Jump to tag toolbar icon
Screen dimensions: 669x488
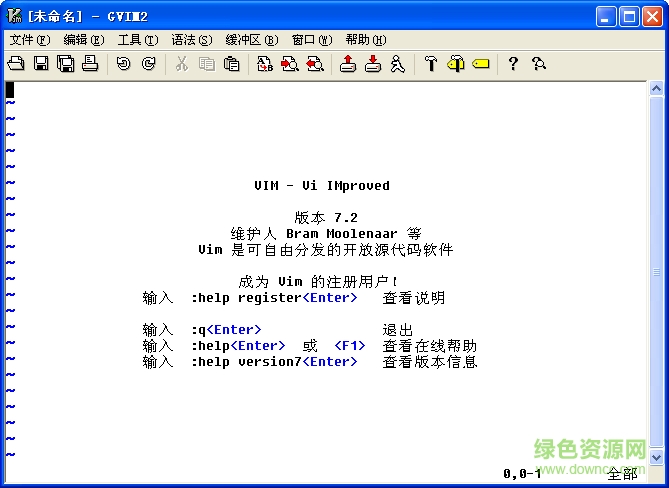tap(480, 64)
